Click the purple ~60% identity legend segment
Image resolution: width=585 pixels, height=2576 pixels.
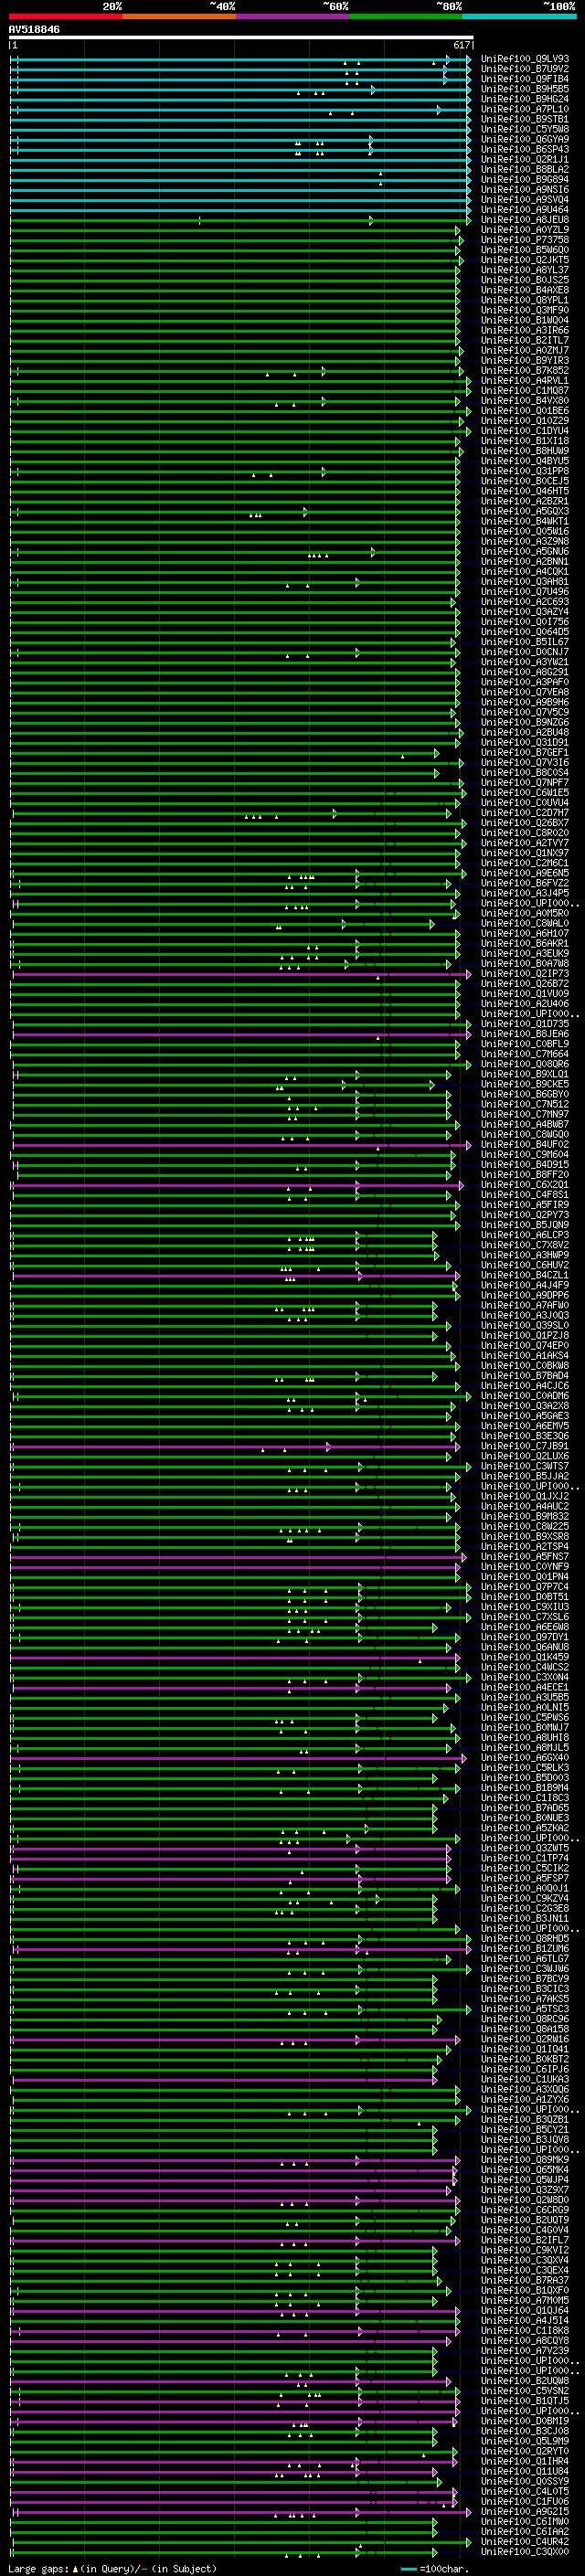click(293, 16)
